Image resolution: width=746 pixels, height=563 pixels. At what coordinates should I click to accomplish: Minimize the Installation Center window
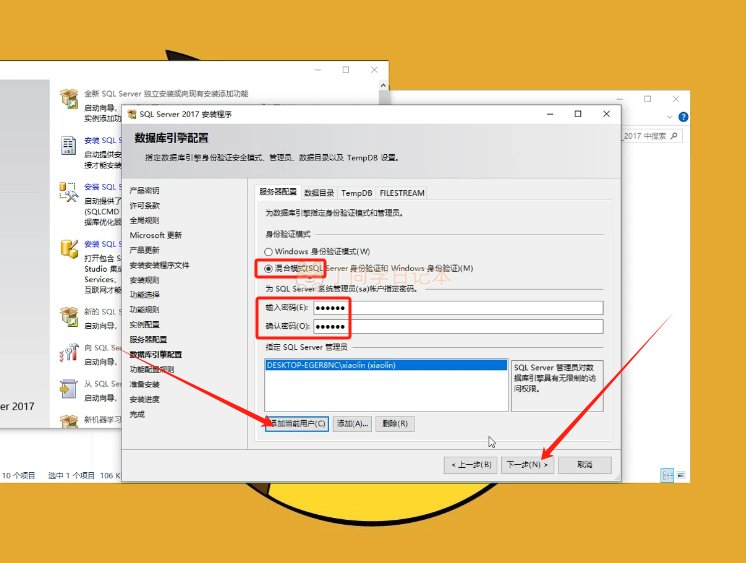coord(318,69)
